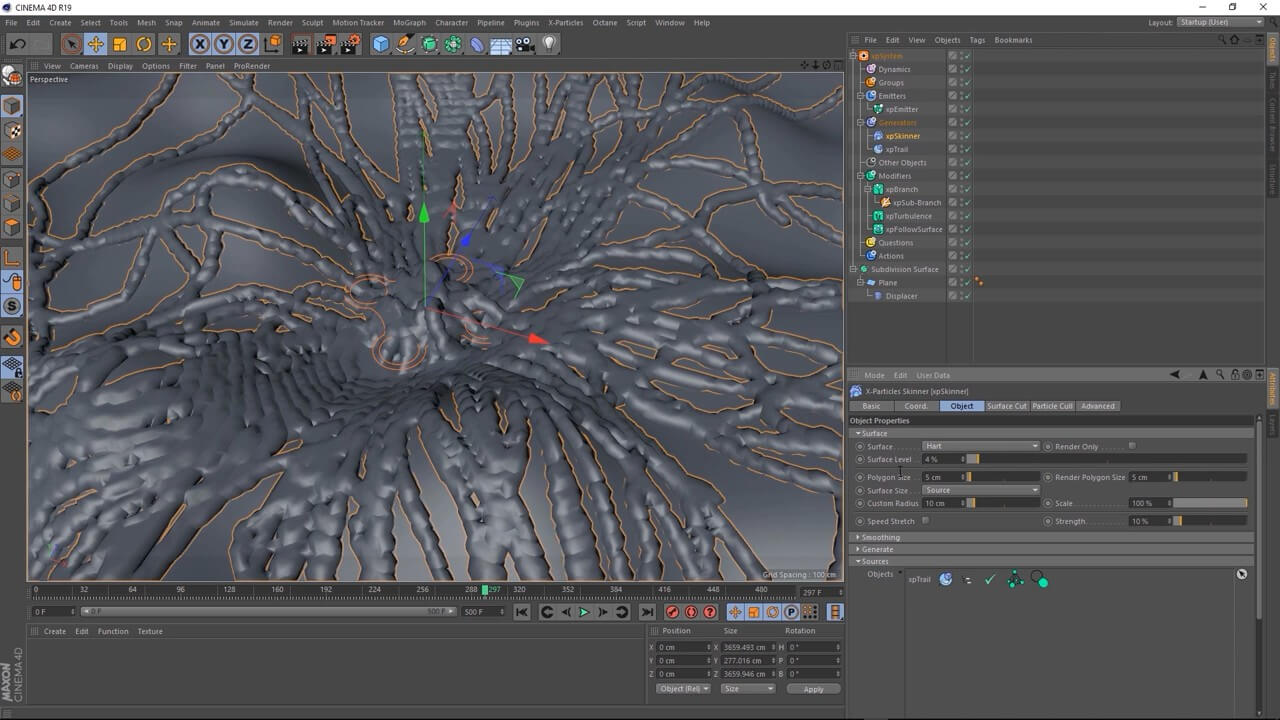Click the Undo arrow icon
The height and width of the screenshot is (720, 1280).
click(17, 44)
